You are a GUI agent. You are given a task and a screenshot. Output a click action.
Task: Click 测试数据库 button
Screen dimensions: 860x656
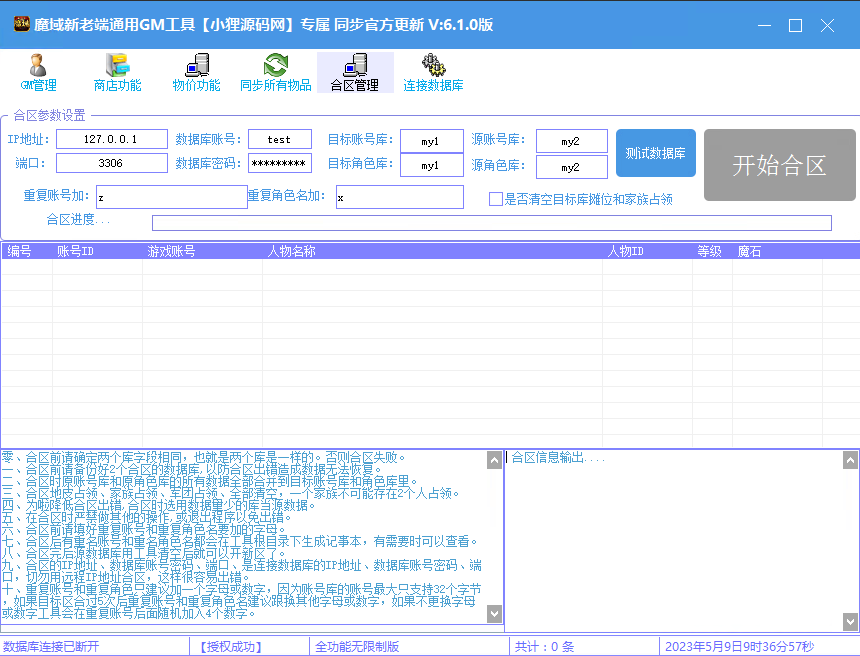655,153
